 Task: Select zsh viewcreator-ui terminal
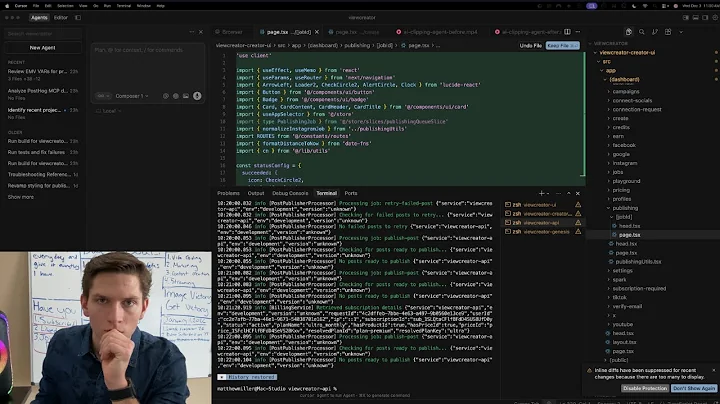[543, 205]
